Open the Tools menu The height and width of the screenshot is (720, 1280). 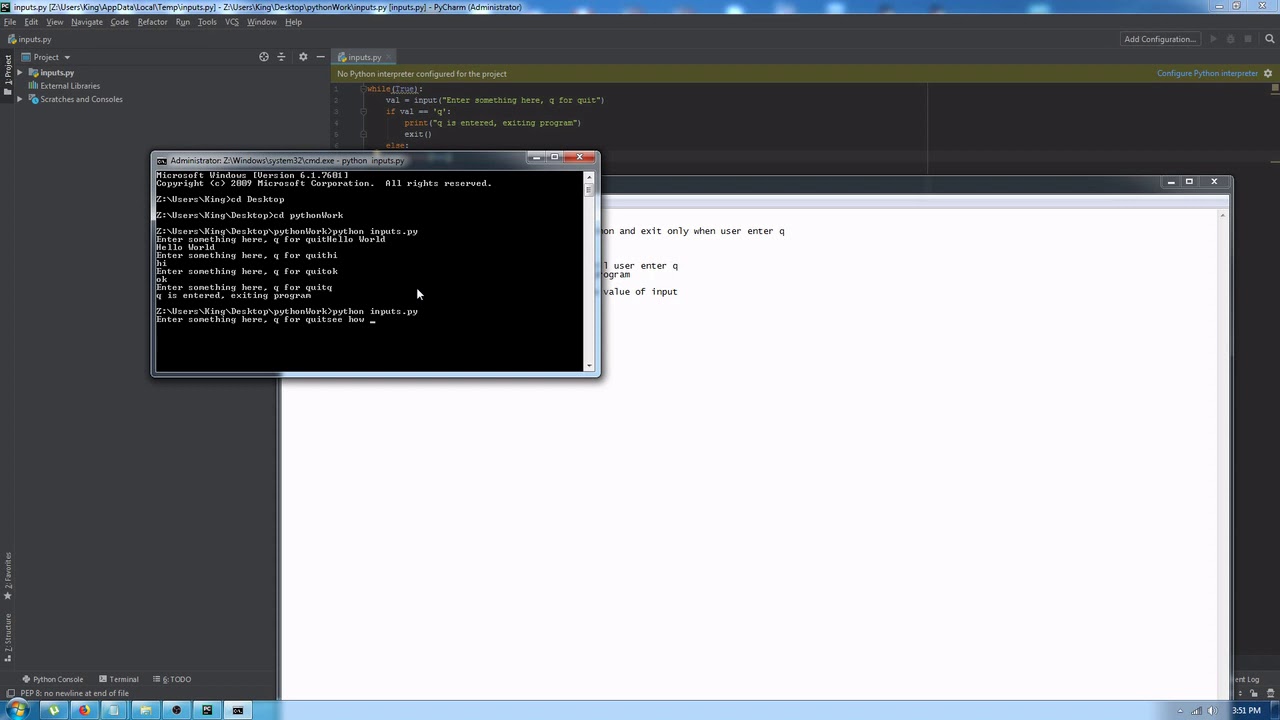[x=207, y=22]
